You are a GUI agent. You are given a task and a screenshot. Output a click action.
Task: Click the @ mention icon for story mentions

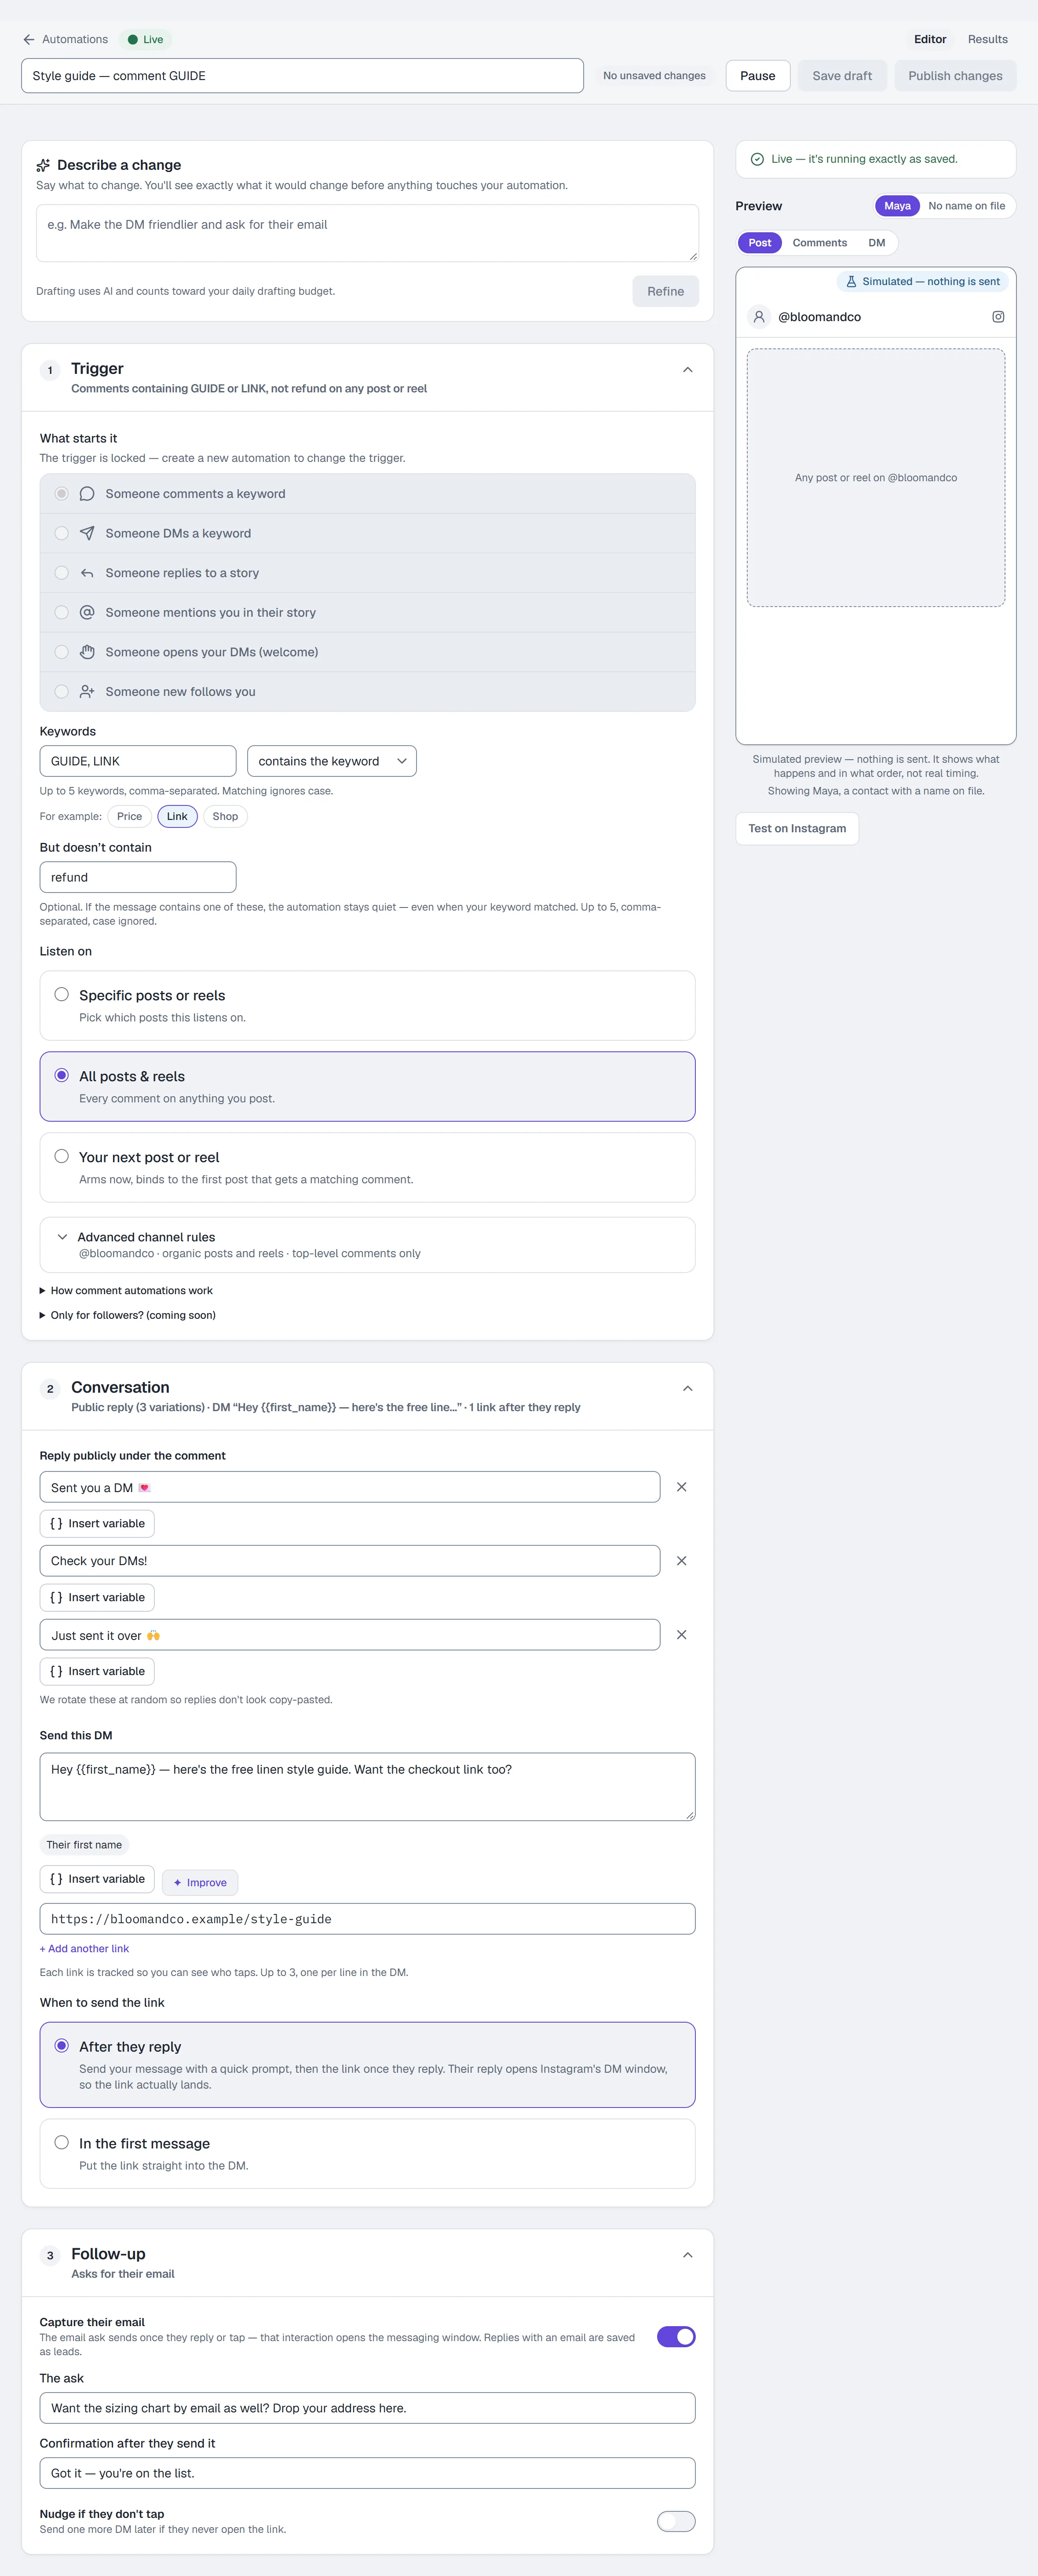tap(87, 612)
